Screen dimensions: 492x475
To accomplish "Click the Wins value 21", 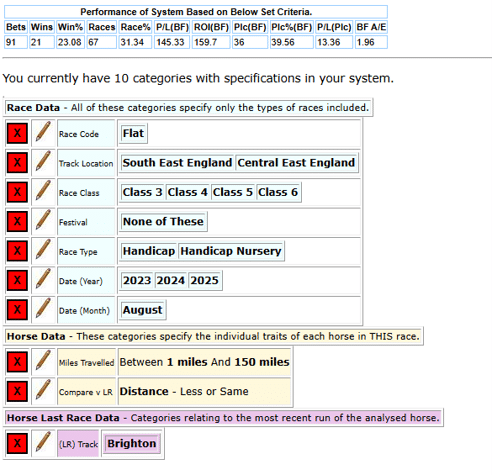I will (42, 42).
